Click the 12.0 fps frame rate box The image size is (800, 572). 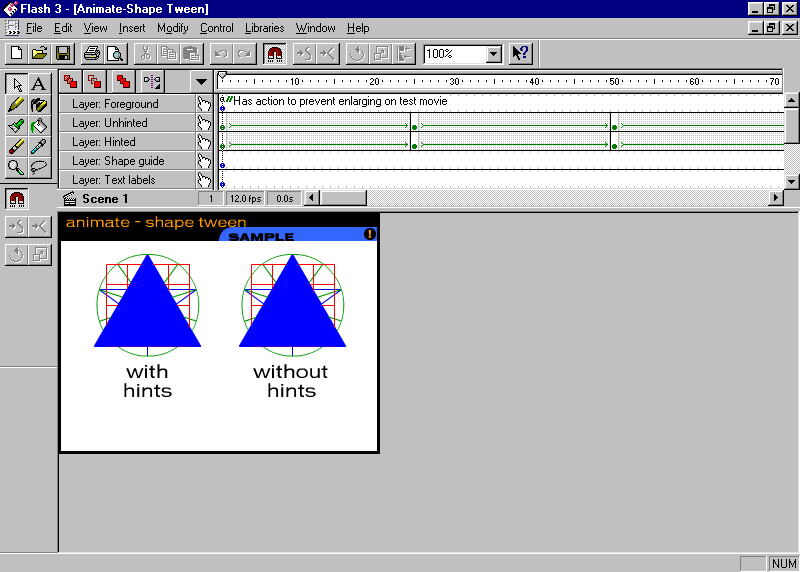[x=245, y=198]
